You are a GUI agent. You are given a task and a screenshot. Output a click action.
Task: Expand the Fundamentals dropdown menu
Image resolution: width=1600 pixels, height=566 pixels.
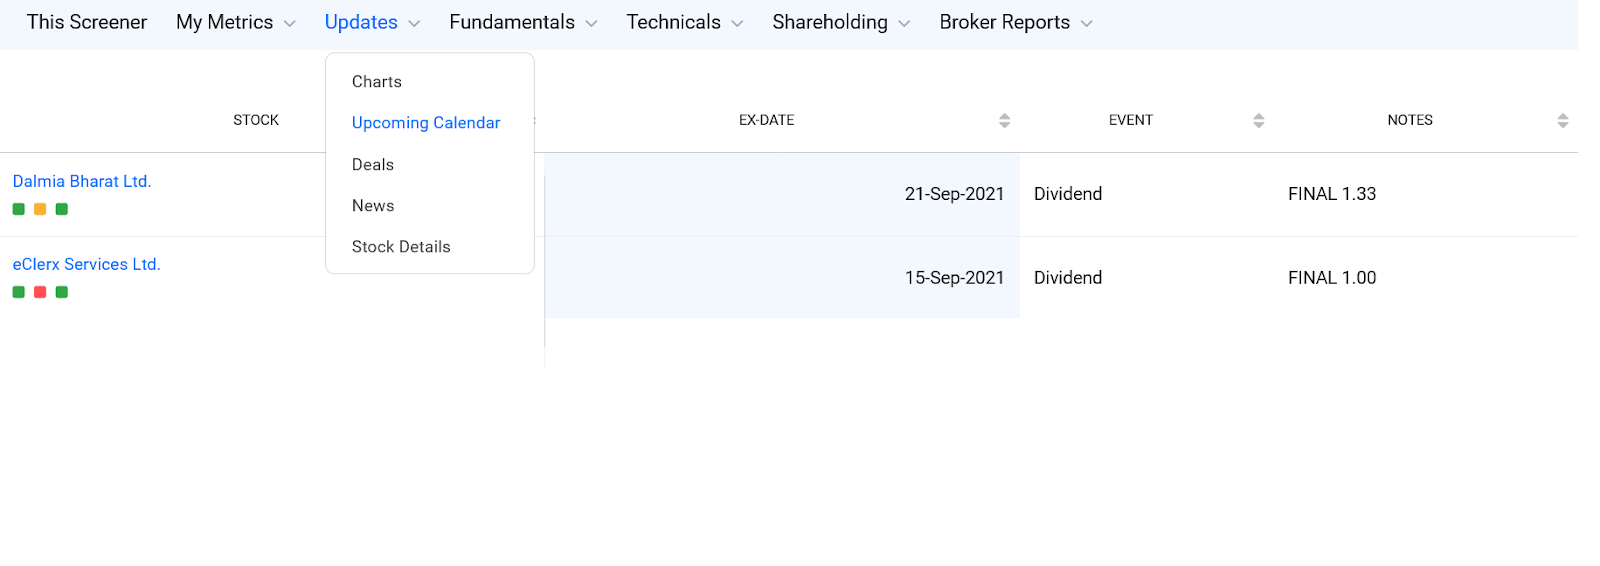[x=523, y=22]
